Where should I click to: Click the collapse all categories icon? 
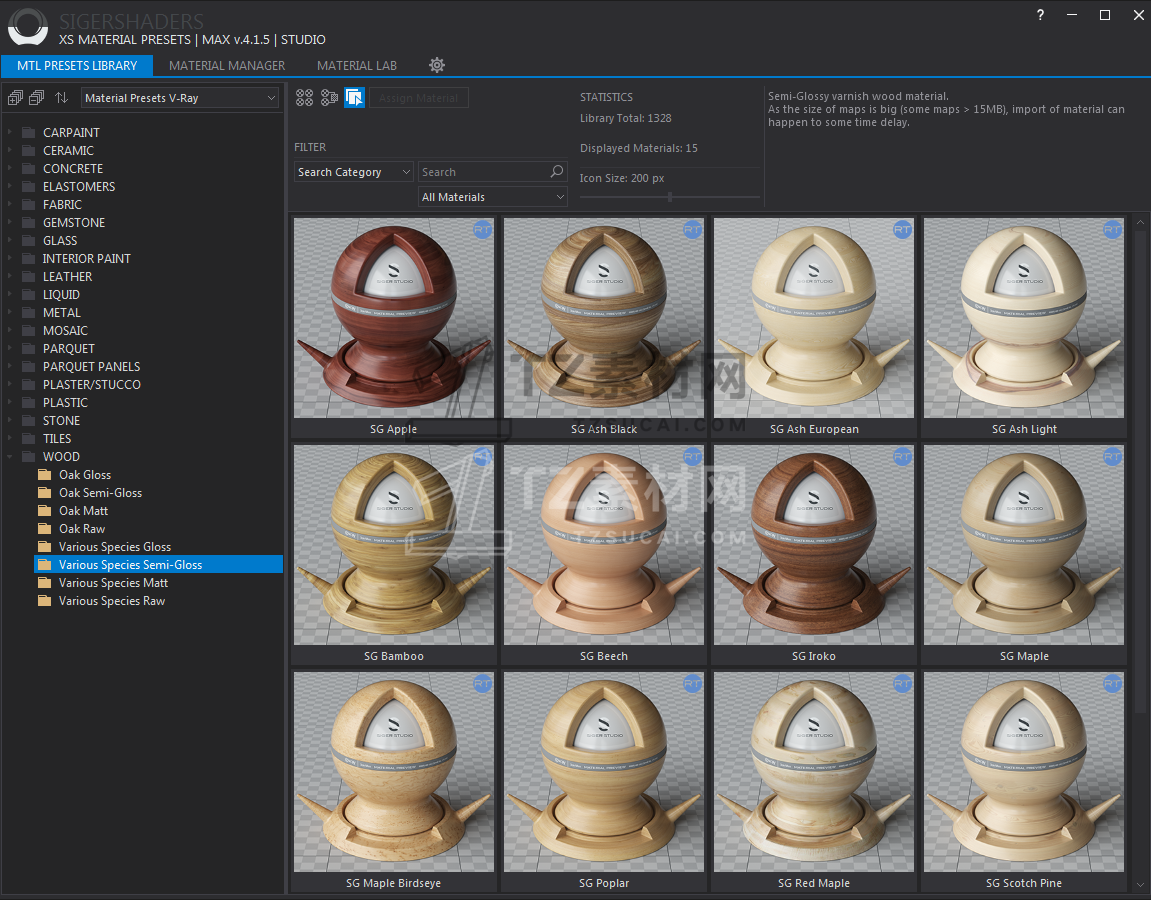pos(37,98)
